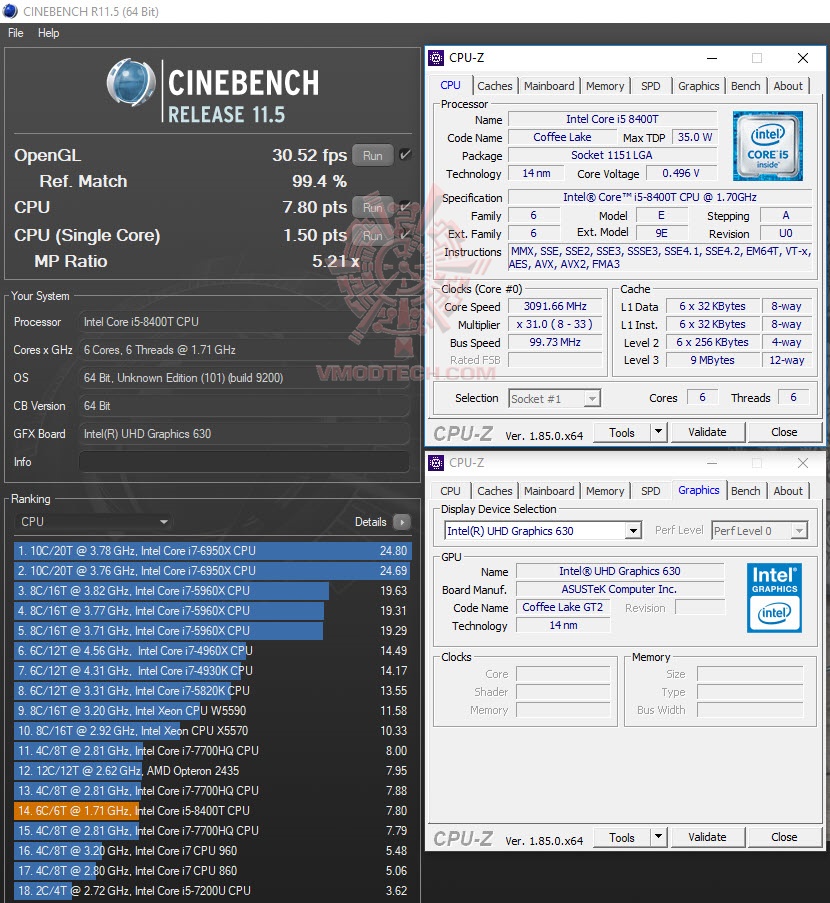Click Close button in top CPU-Z window

784,432
